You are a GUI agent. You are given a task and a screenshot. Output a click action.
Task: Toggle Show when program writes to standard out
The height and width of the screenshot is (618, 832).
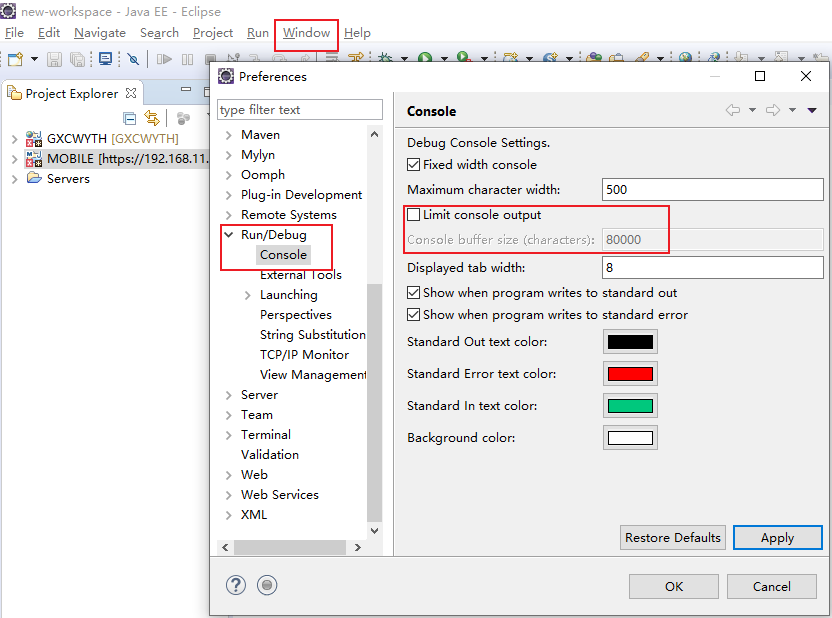413,293
